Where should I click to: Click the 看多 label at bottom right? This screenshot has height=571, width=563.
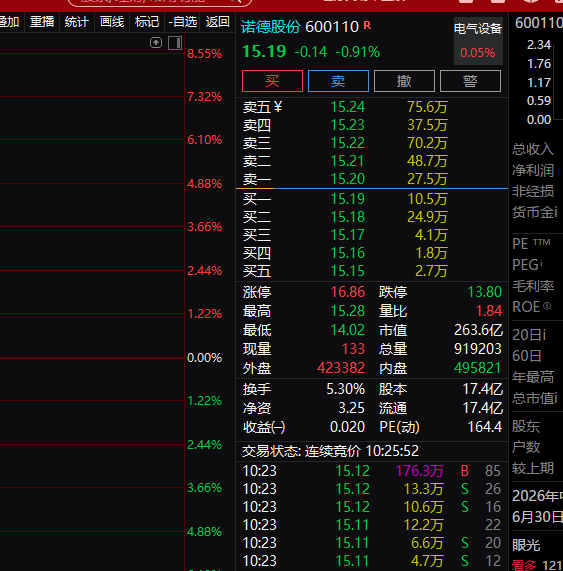[x=524, y=566]
